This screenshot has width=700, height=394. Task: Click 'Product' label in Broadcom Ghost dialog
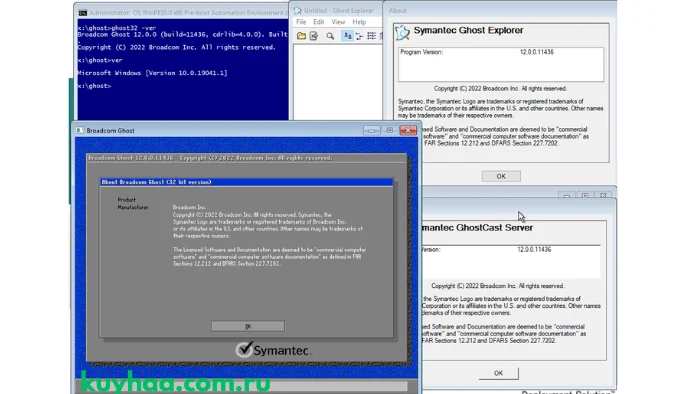(x=126, y=200)
